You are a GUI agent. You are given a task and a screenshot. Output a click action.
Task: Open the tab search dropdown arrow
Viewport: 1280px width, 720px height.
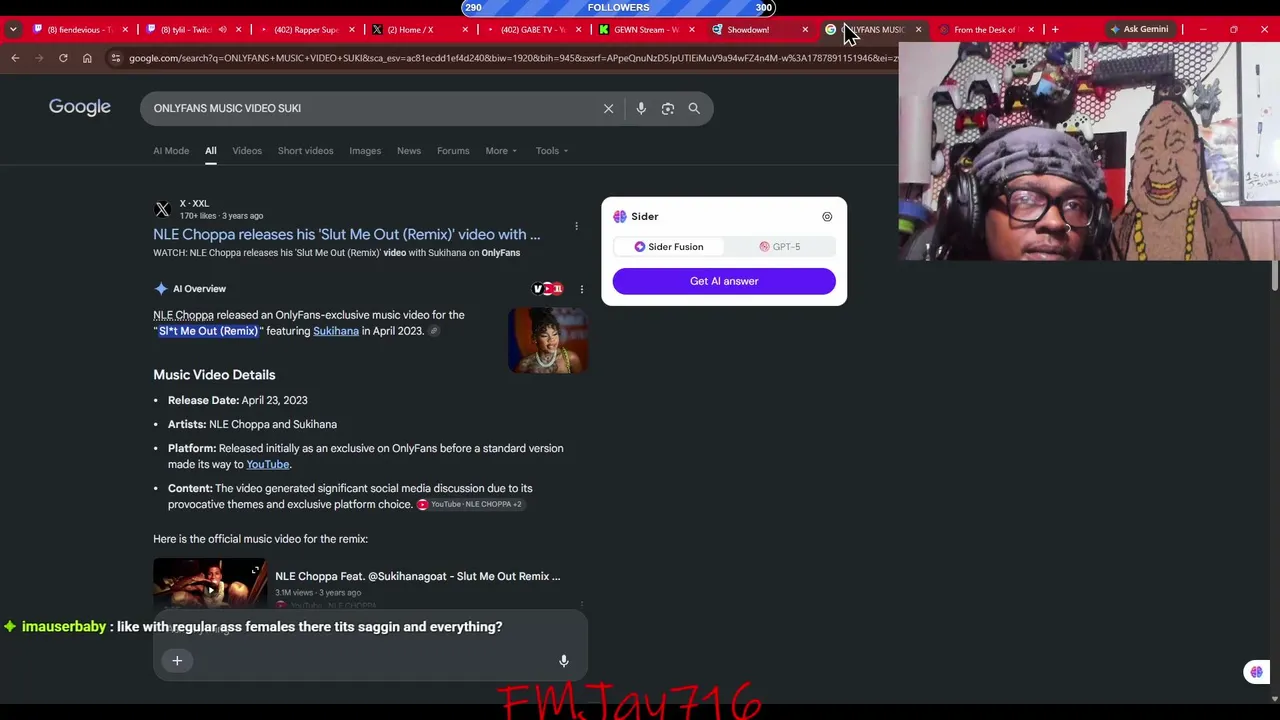pos(13,29)
